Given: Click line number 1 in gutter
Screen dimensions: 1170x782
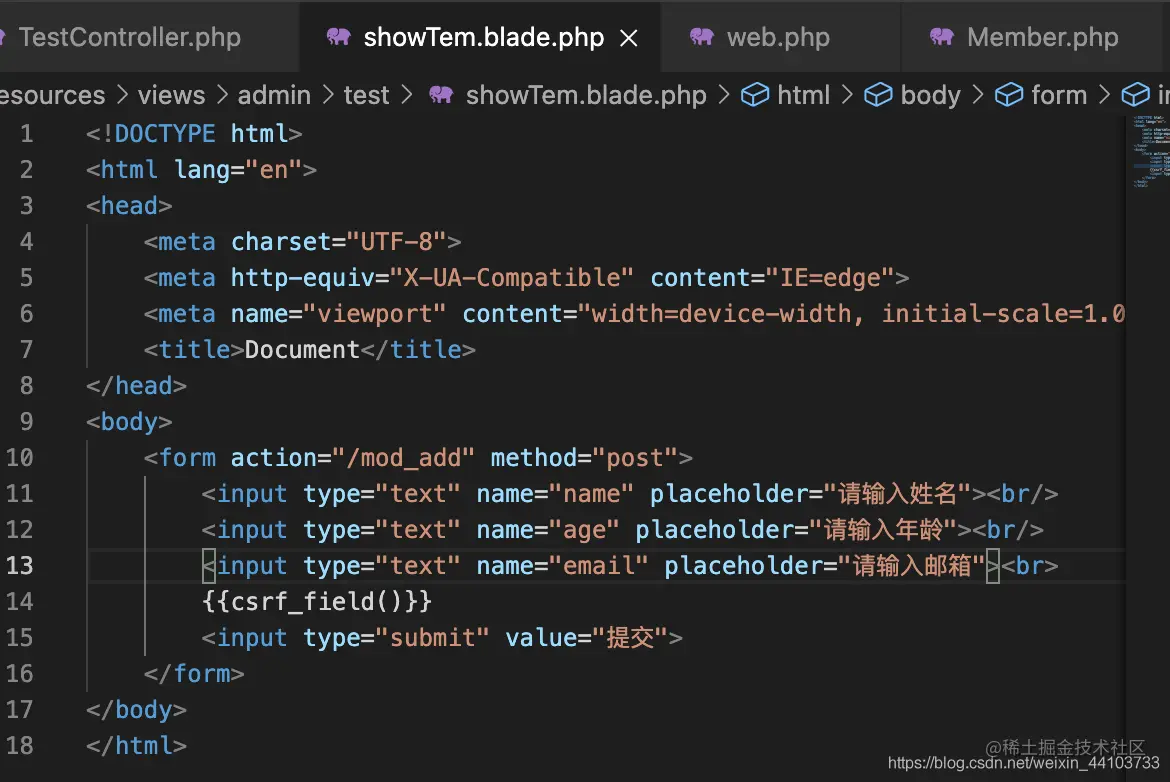Looking at the screenshot, I should [x=26, y=134].
